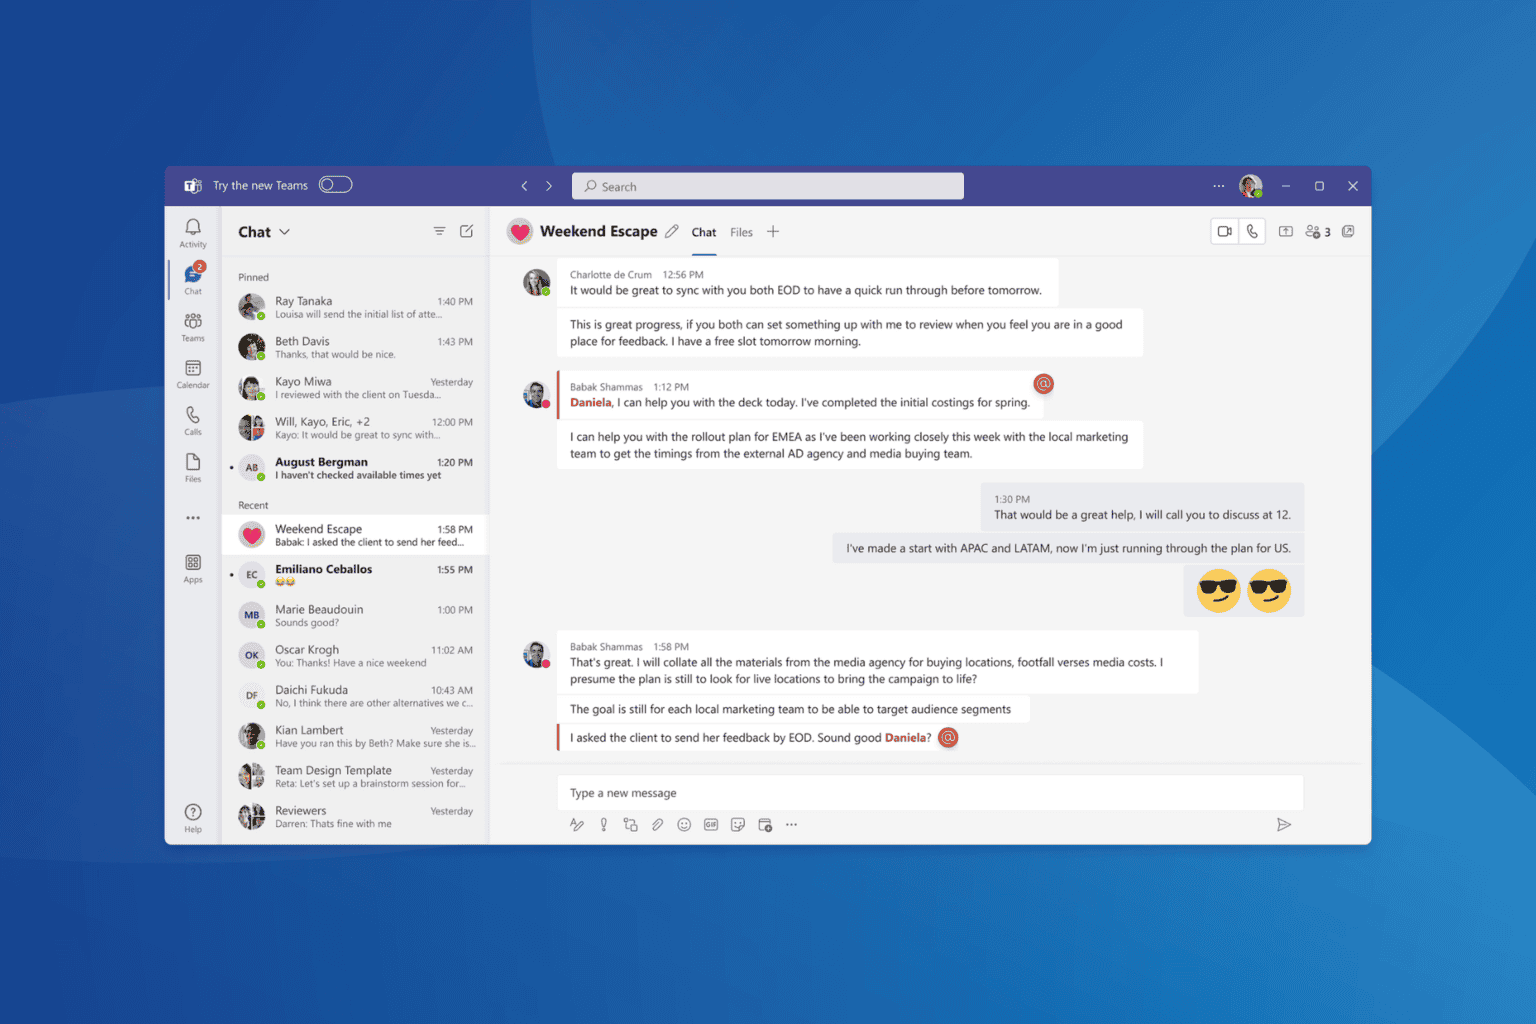
Task: Send the message with send arrow
Action: click(1284, 825)
